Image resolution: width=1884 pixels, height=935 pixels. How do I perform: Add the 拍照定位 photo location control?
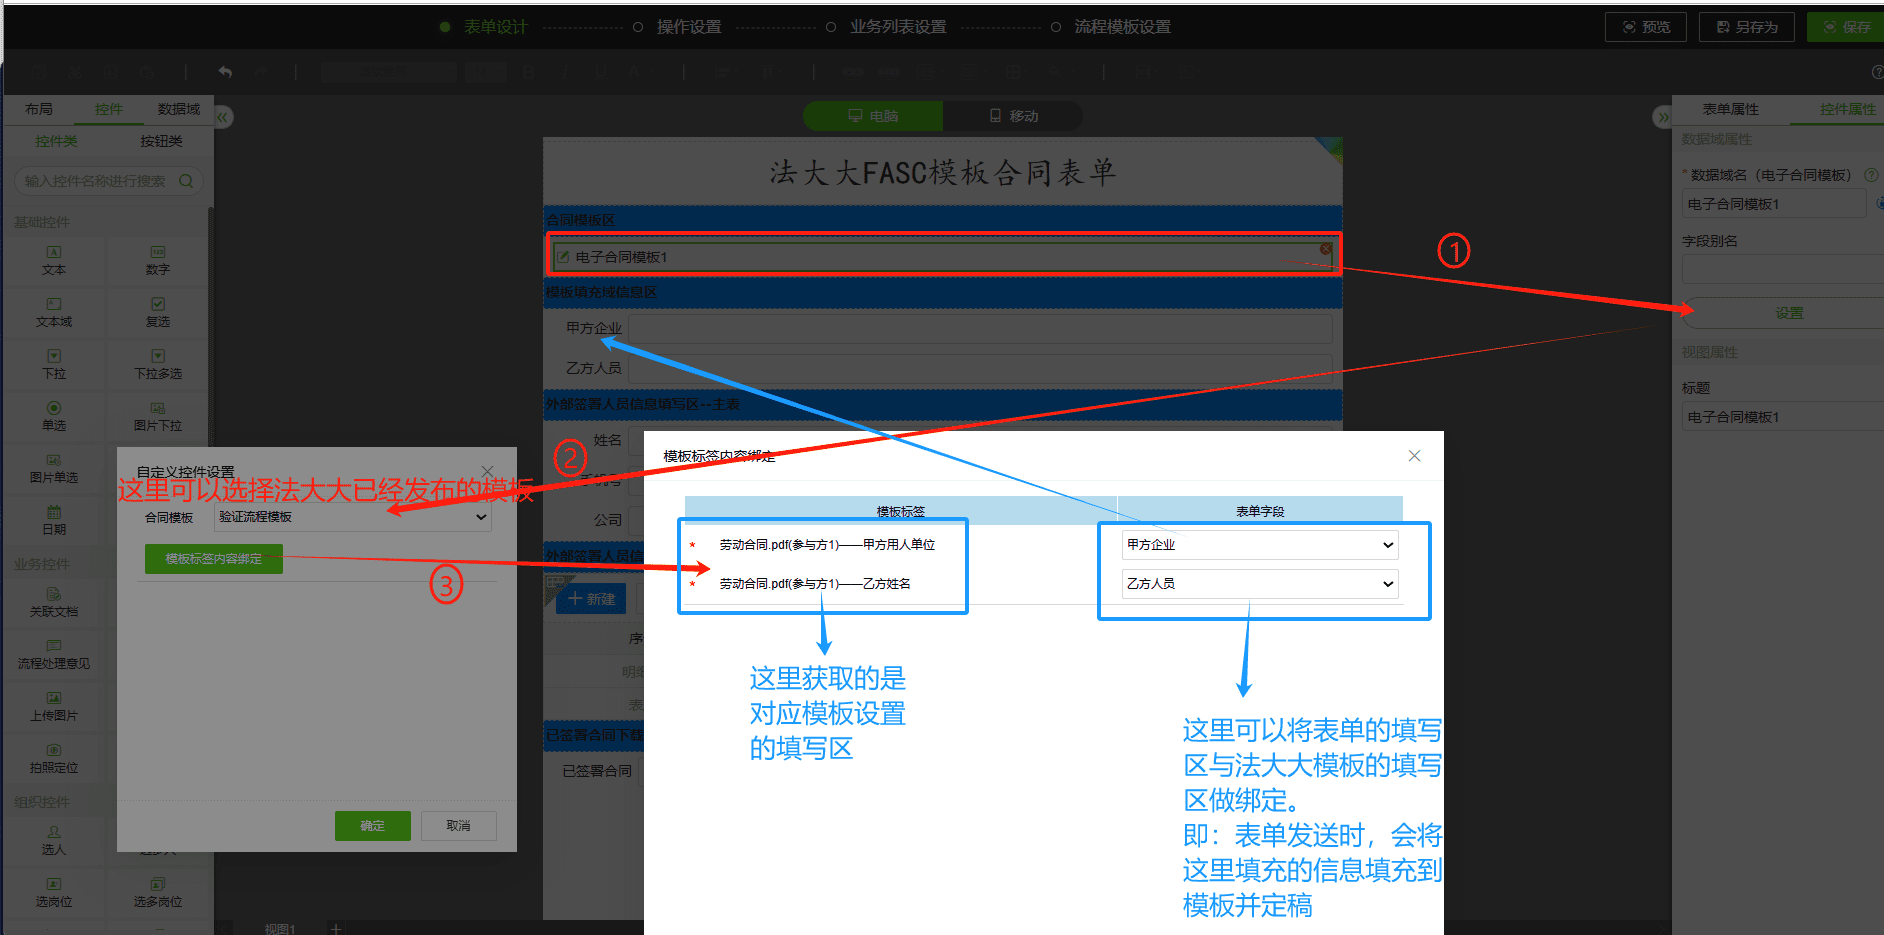pyautogui.click(x=54, y=758)
